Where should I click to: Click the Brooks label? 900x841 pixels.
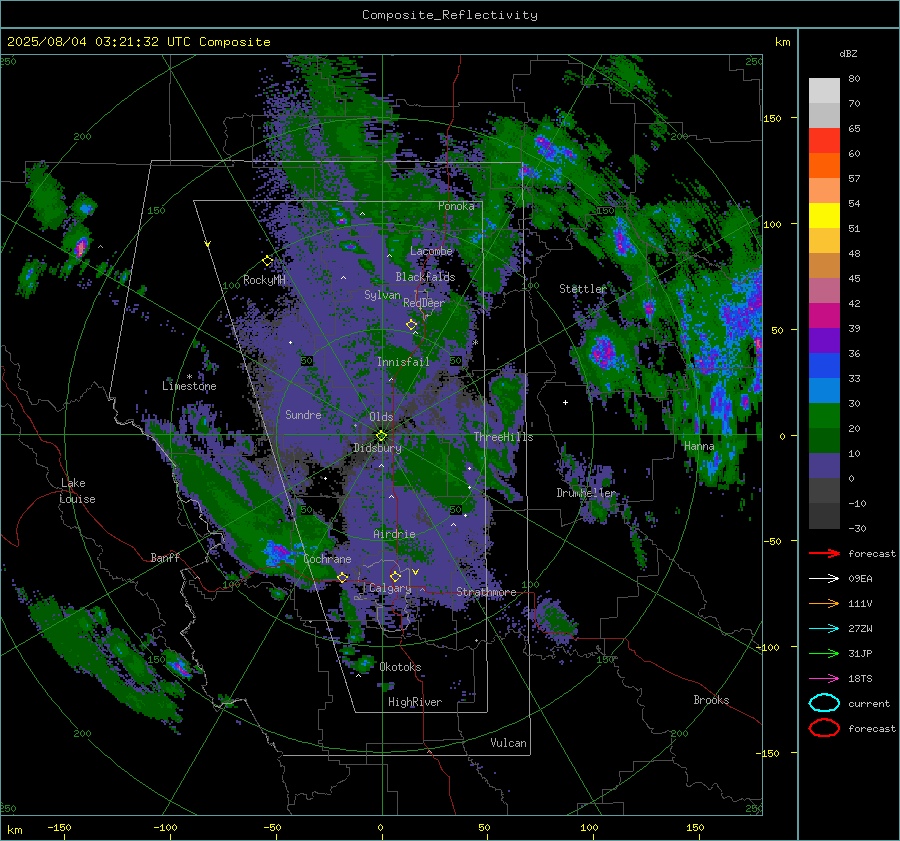711,700
